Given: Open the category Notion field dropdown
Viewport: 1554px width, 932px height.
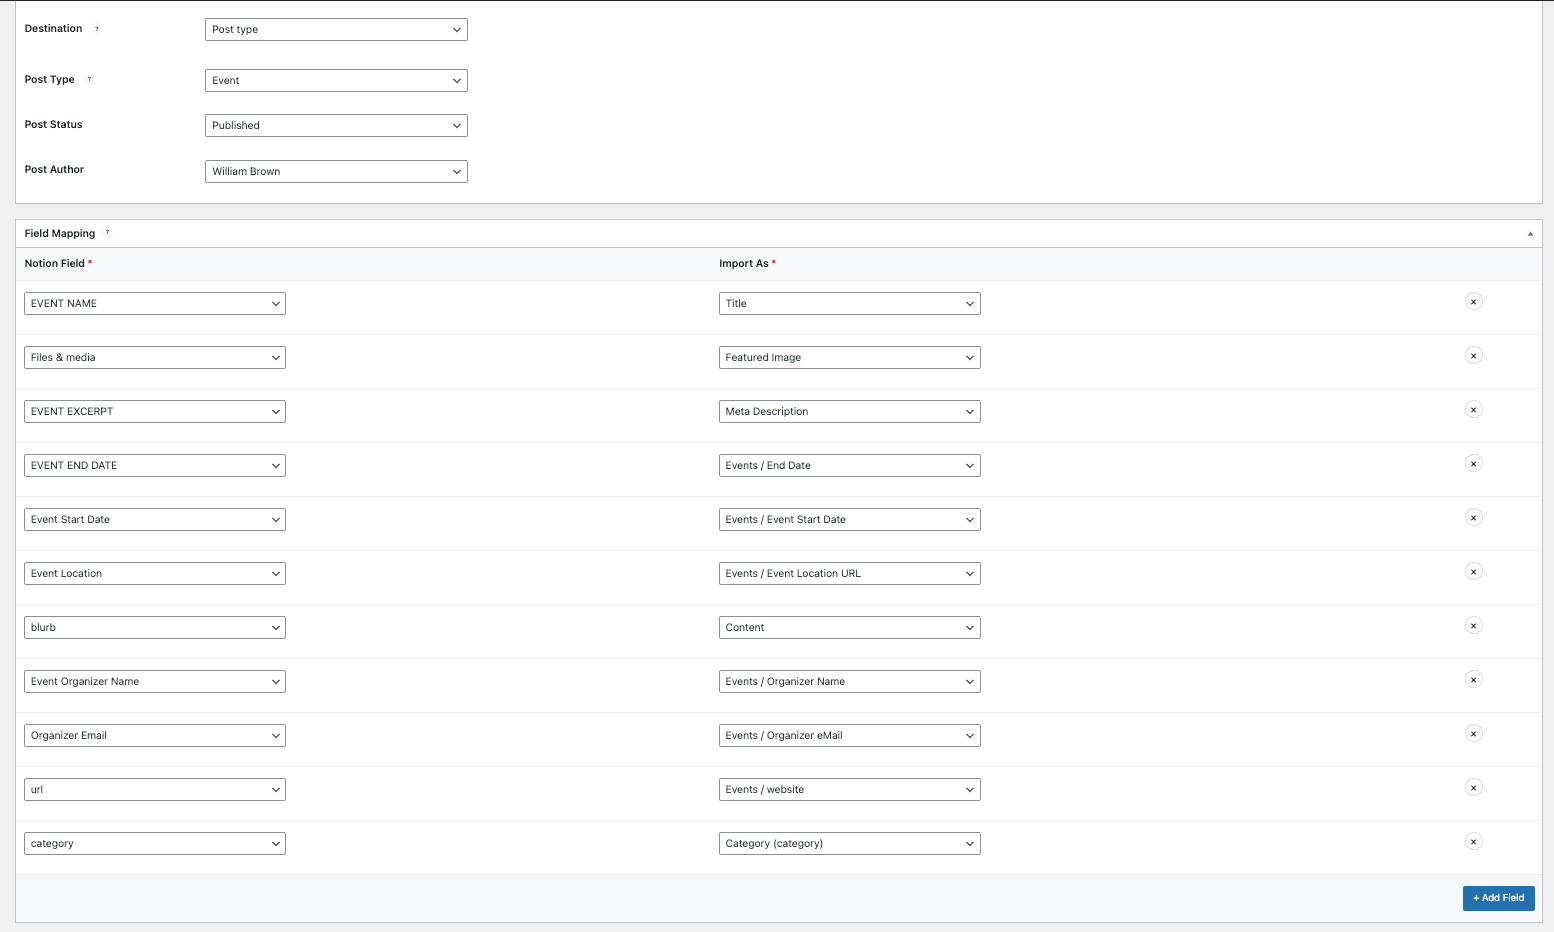Looking at the screenshot, I should 155,843.
